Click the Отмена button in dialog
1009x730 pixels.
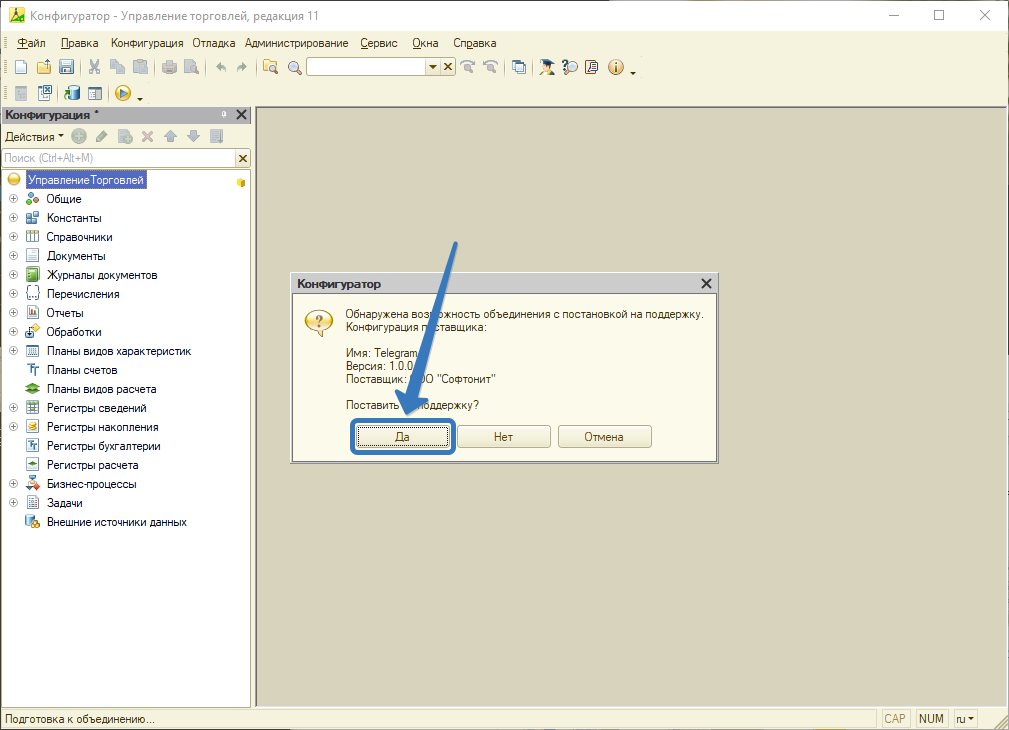coord(604,437)
